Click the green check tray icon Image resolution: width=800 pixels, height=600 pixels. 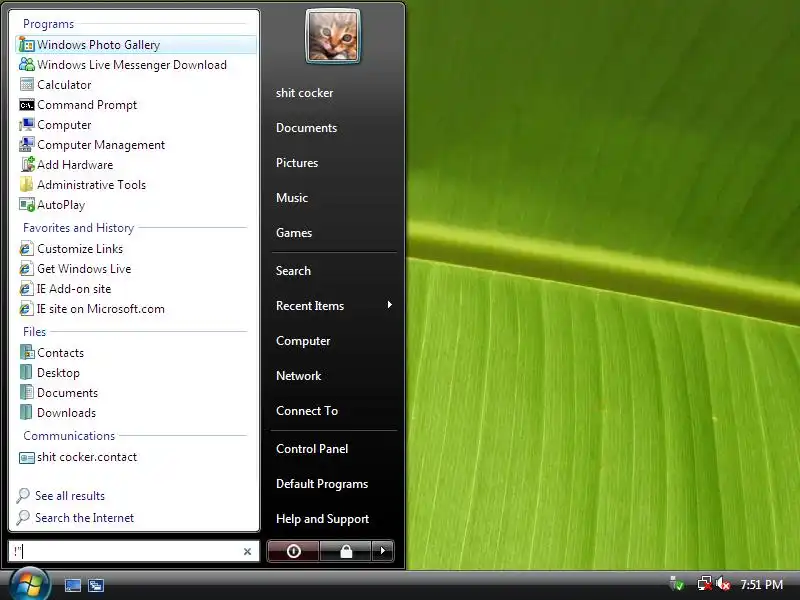[x=677, y=583]
